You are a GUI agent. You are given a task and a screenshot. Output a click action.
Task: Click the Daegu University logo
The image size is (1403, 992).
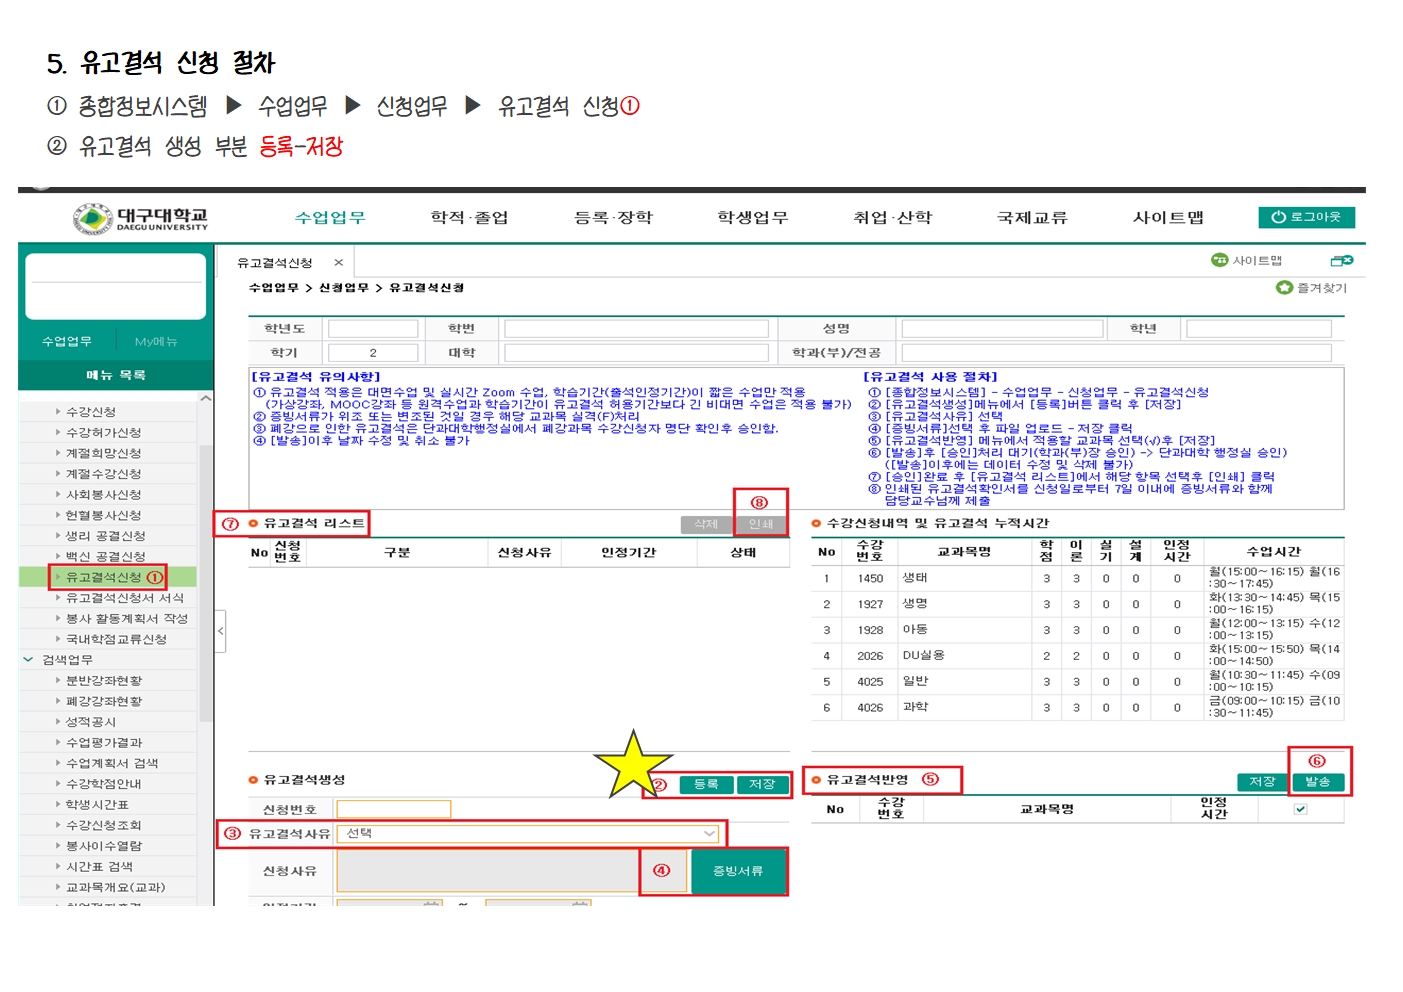coord(140,218)
